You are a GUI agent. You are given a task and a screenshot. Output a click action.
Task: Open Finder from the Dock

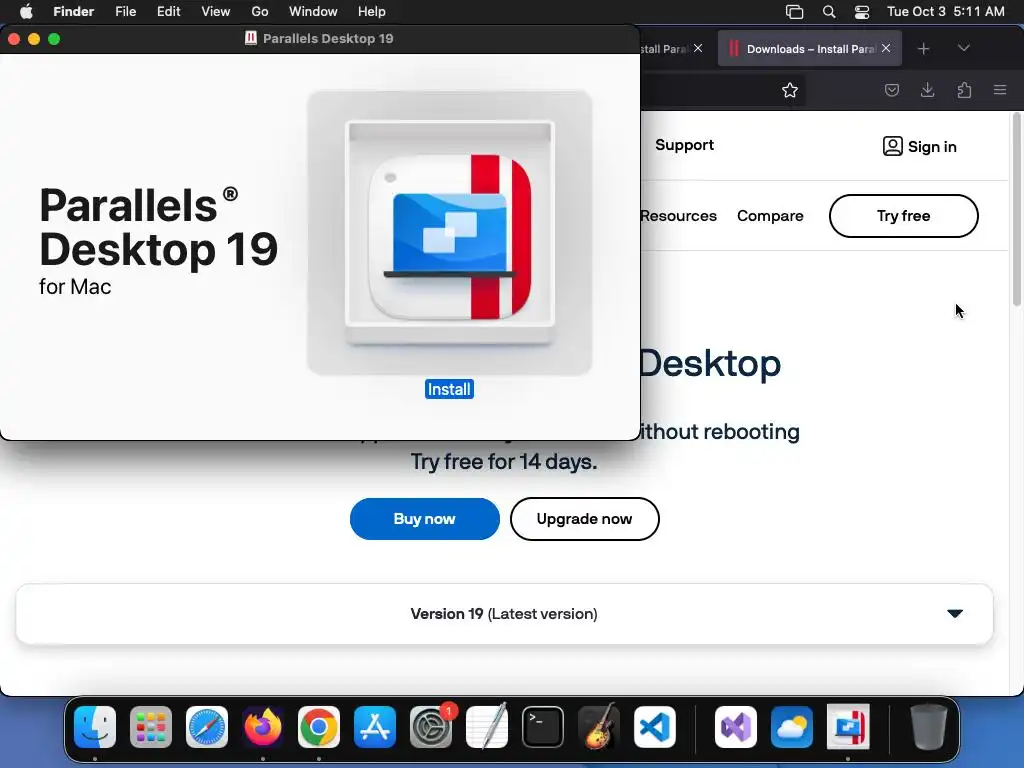click(x=95, y=727)
